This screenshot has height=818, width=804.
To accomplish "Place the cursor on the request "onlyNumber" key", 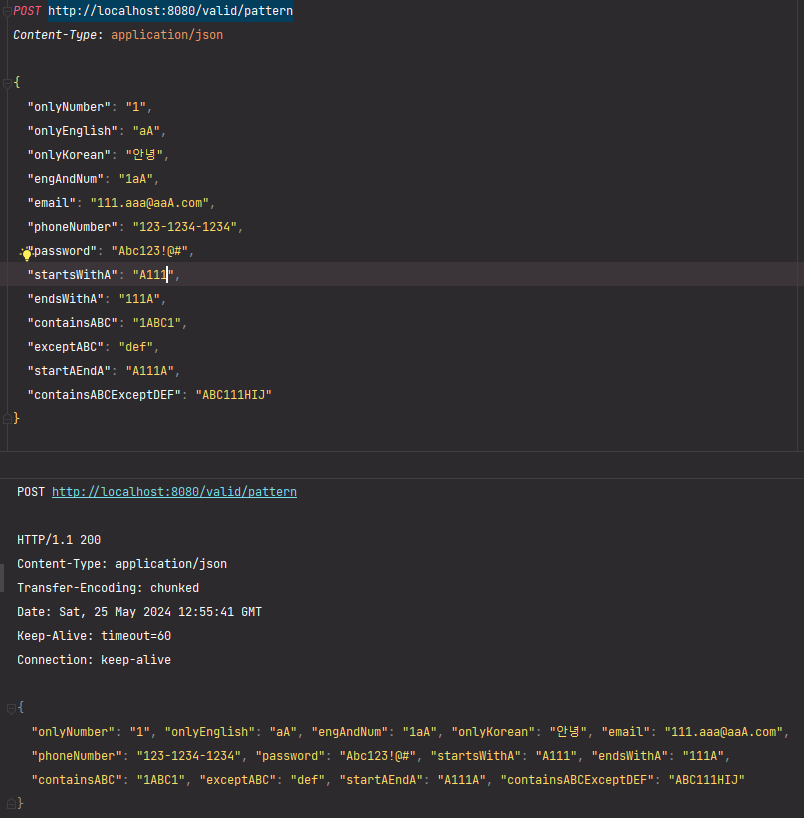I will tap(69, 107).
